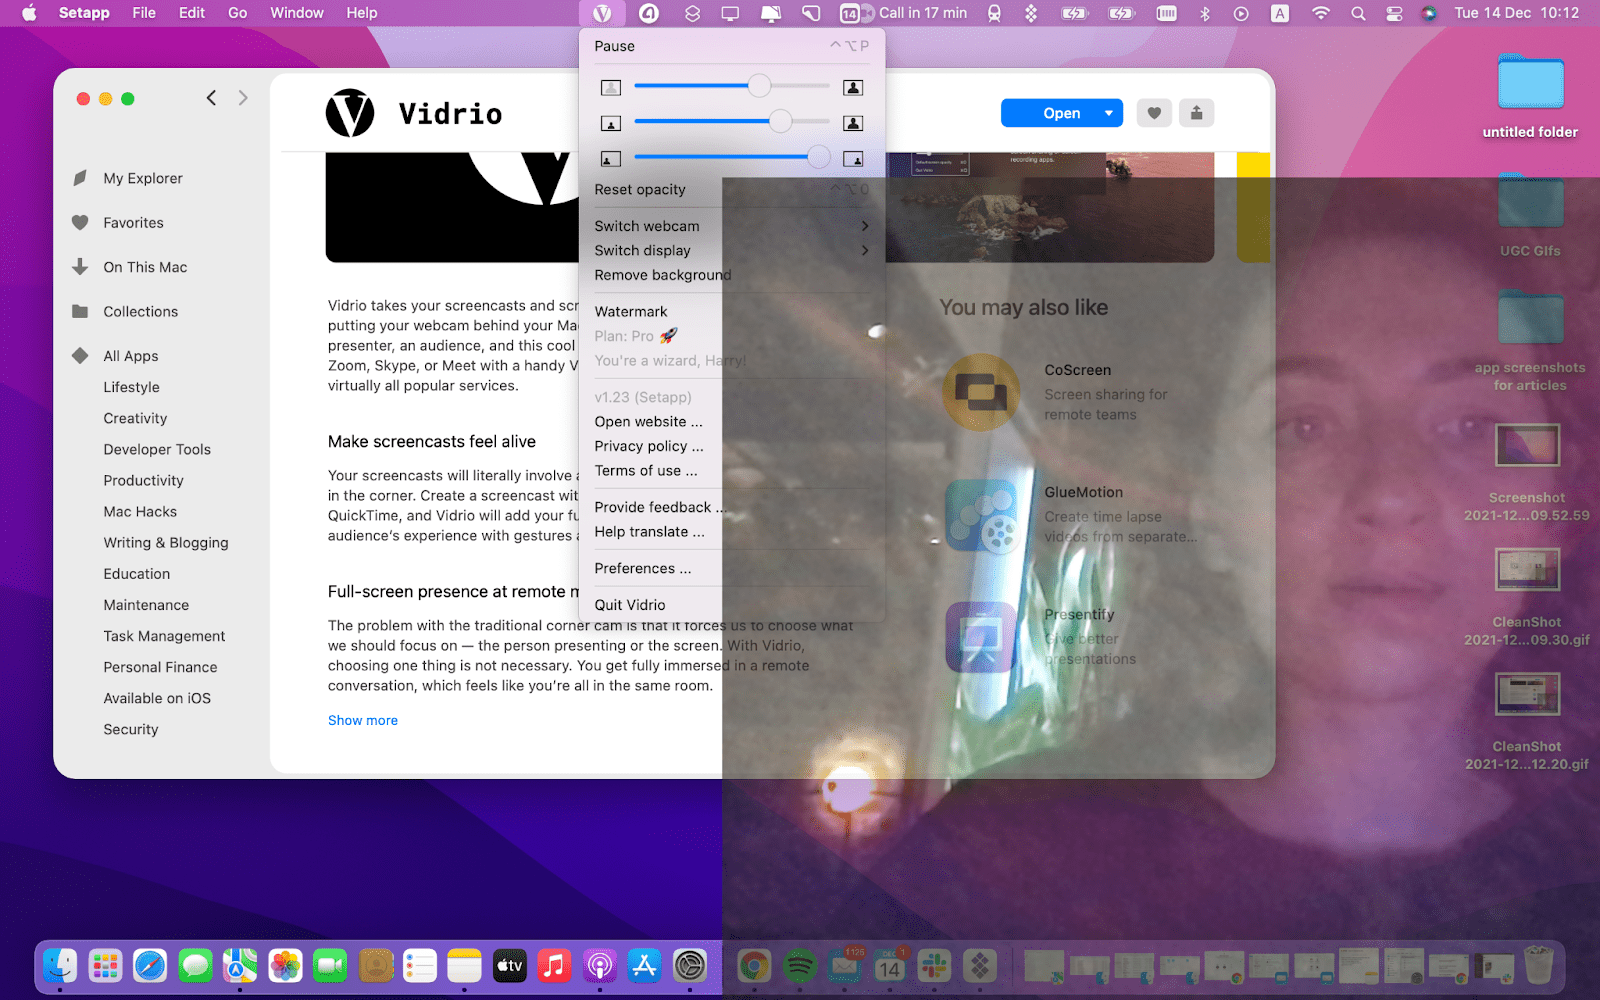Click the Spotlight search icon in menu bar
The height and width of the screenshot is (1000, 1600).
(1358, 13)
